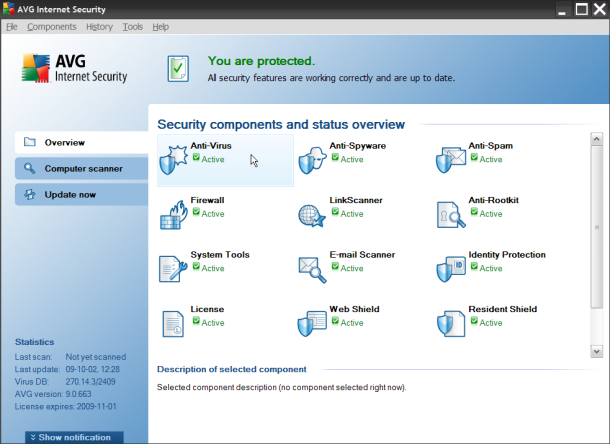610x444 pixels.
Task: Select the E-mail Scanner component label
Action: pos(362,255)
